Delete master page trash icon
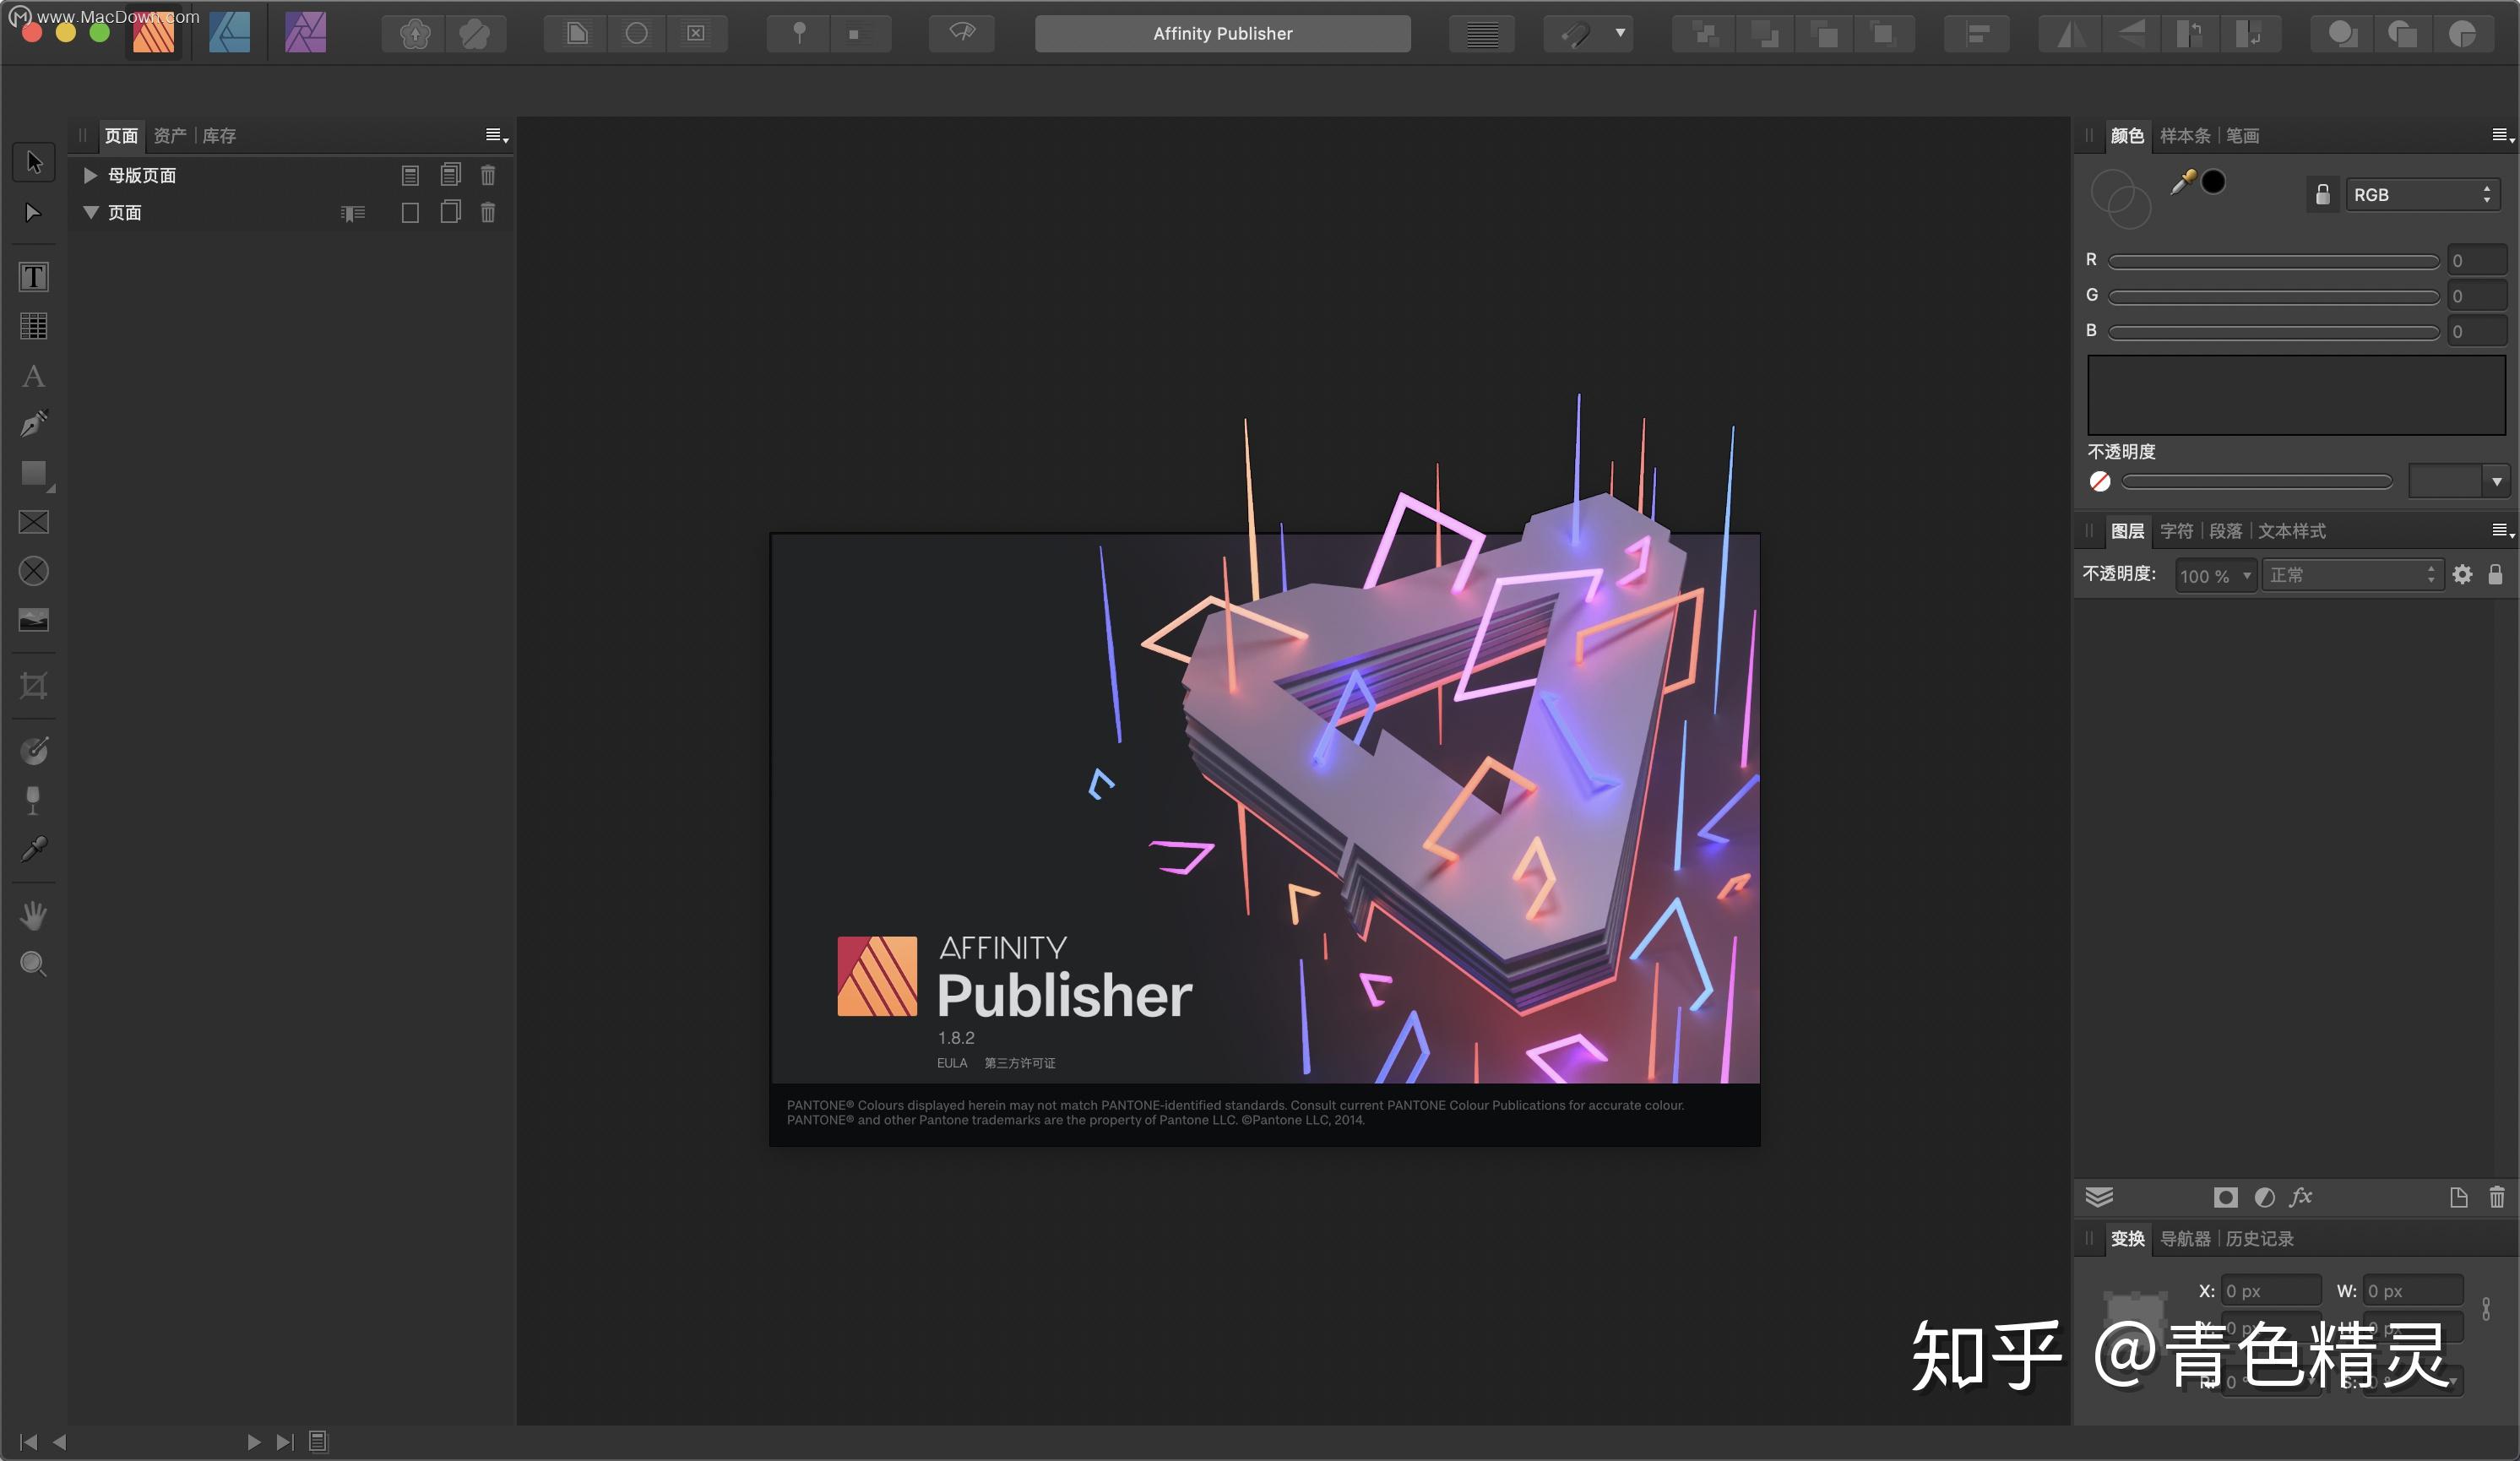This screenshot has width=2520, height=1461. 488,175
